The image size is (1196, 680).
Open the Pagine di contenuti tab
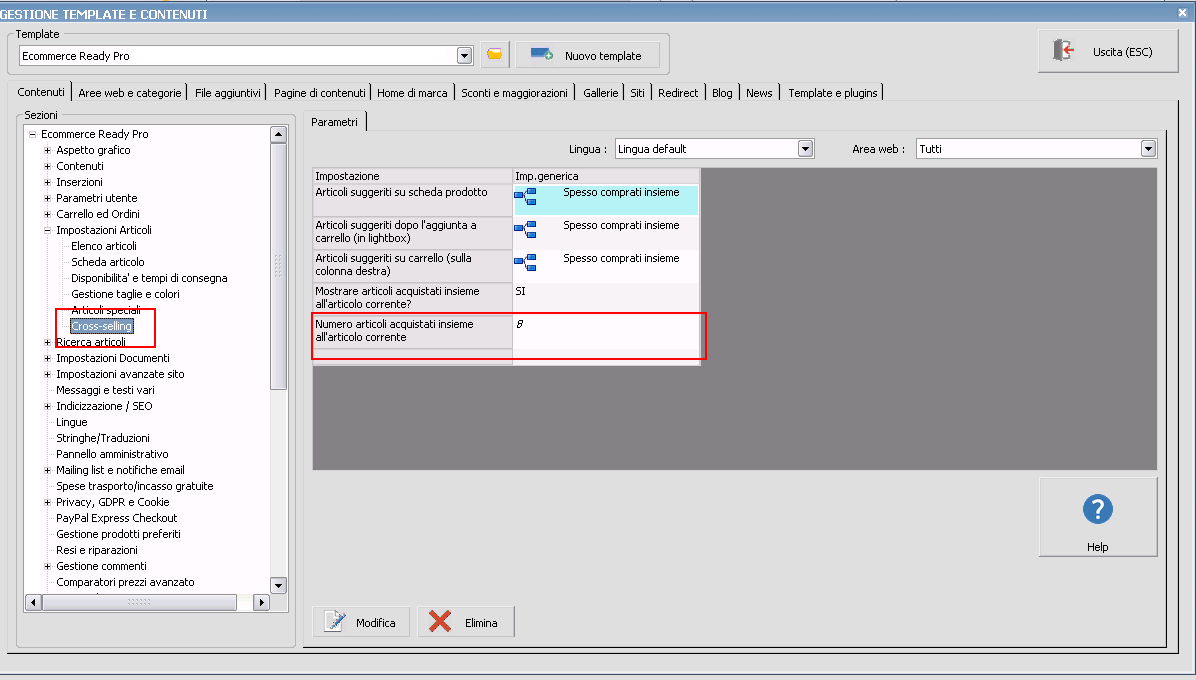click(320, 93)
